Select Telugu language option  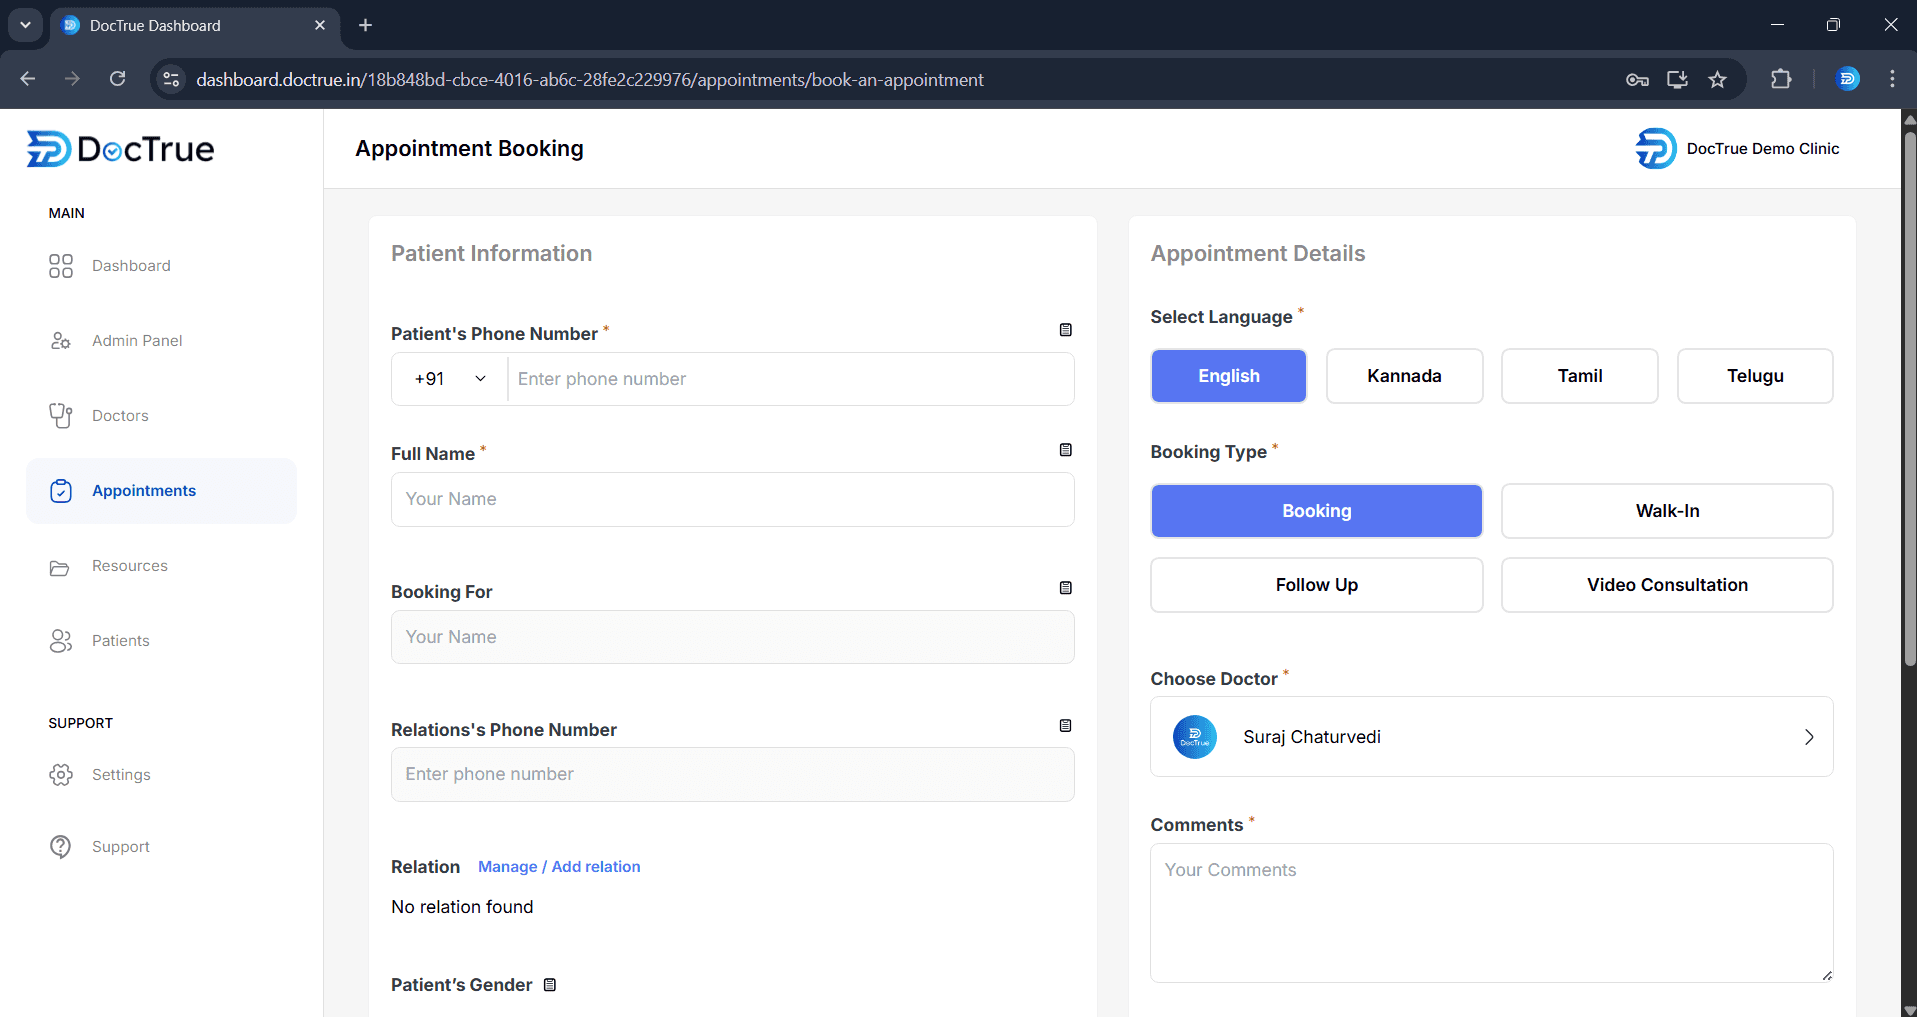click(1755, 376)
